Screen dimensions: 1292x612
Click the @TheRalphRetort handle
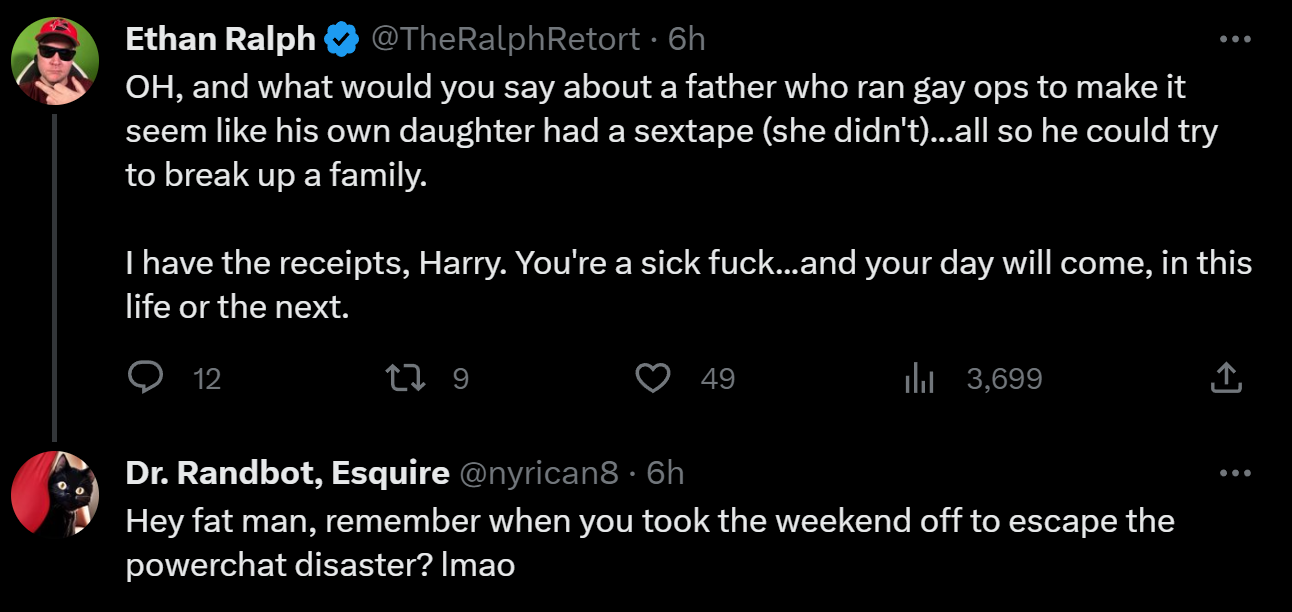(x=505, y=39)
